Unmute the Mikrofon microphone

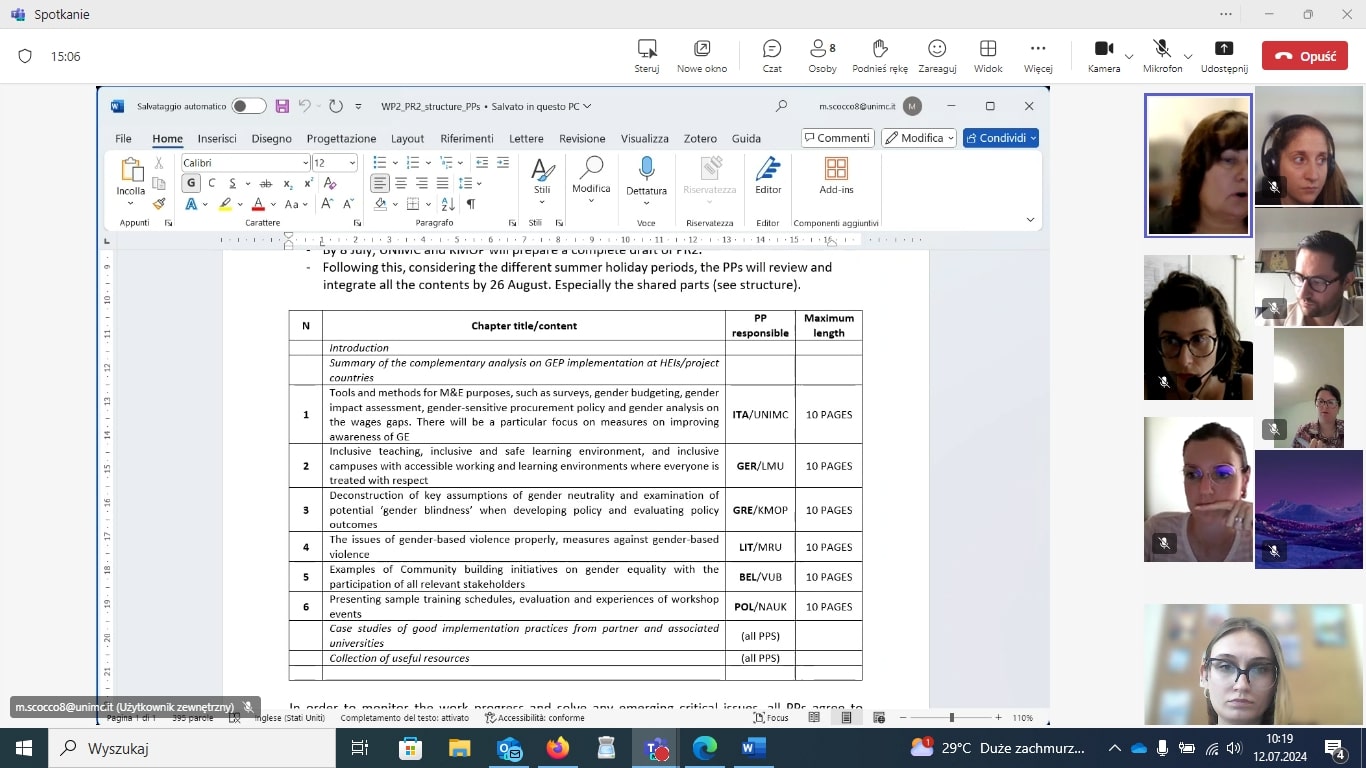1162,56
